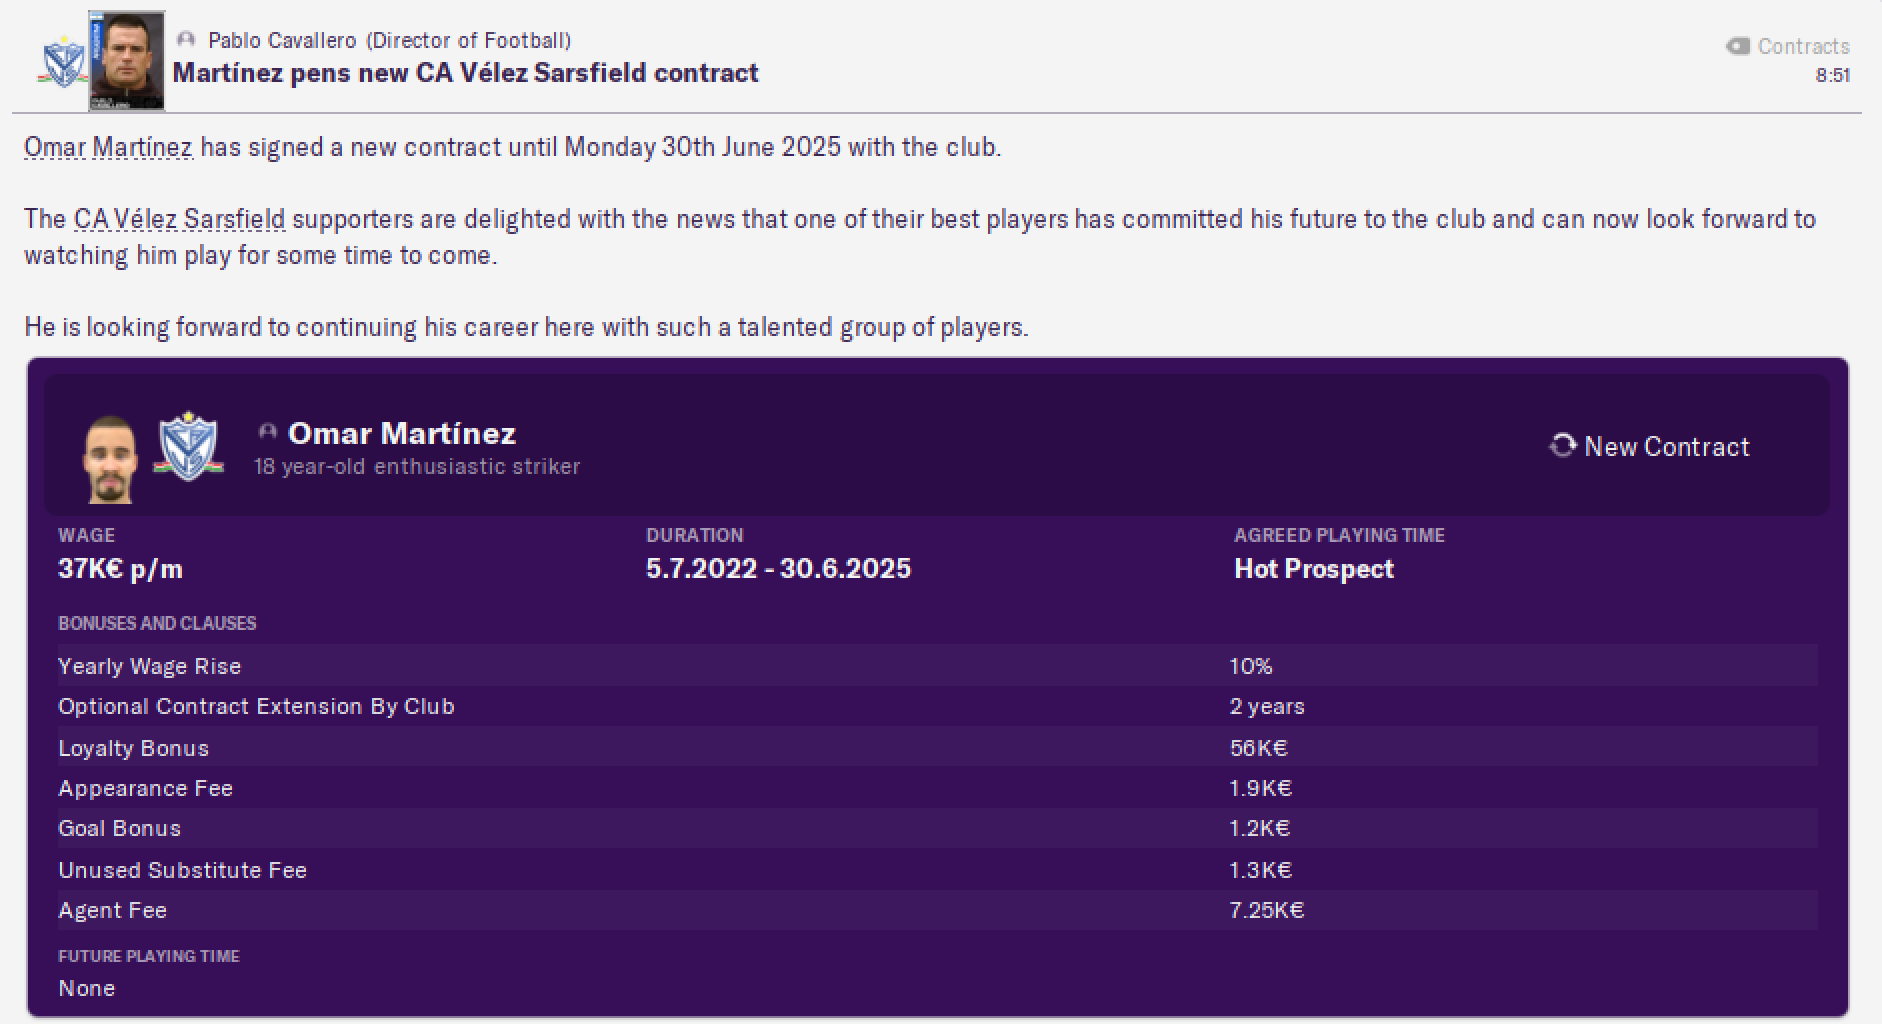The height and width of the screenshot is (1024, 1882).
Task: Open the Contracts category label
Action: (x=1804, y=46)
